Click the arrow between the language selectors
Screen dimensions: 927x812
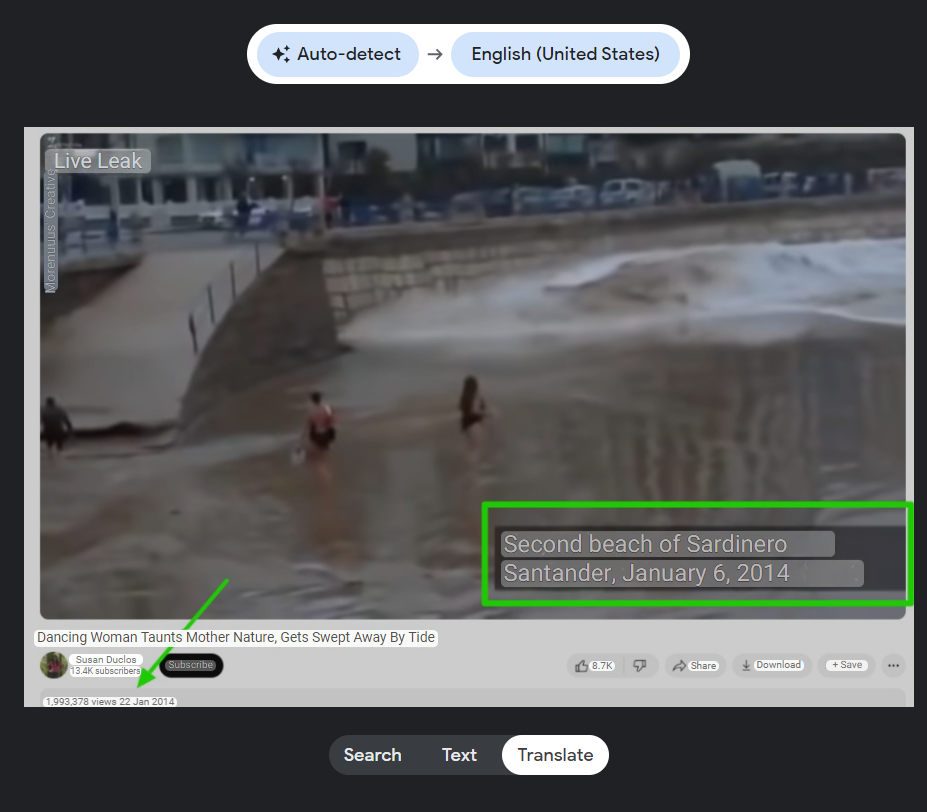click(435, 54)
